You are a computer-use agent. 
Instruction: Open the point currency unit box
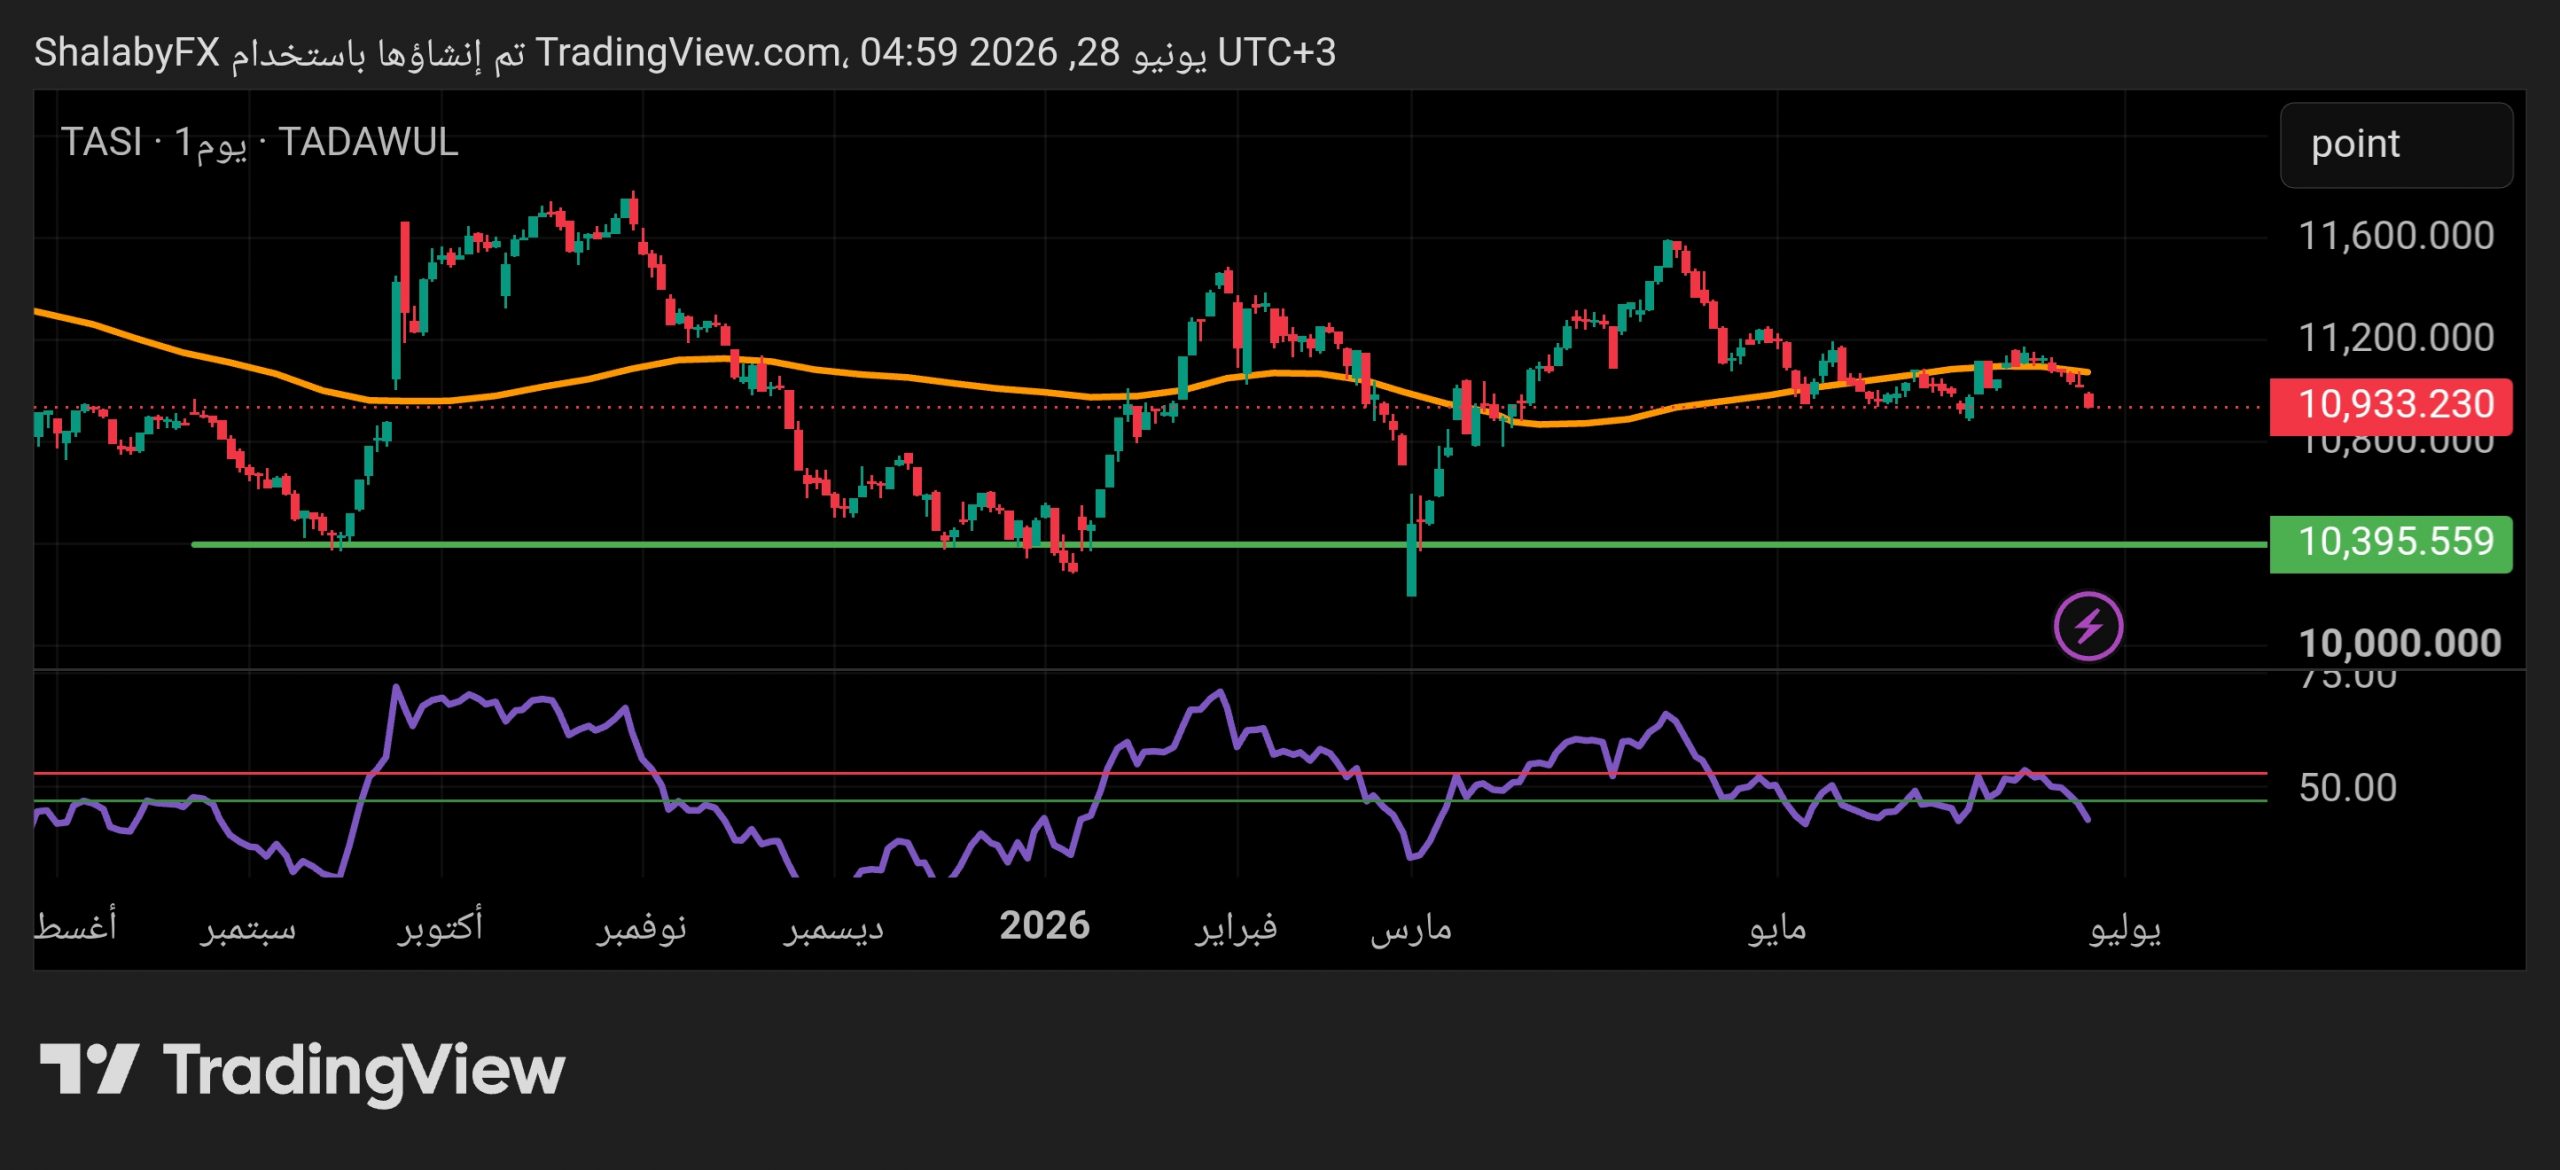click(2396, 145)
